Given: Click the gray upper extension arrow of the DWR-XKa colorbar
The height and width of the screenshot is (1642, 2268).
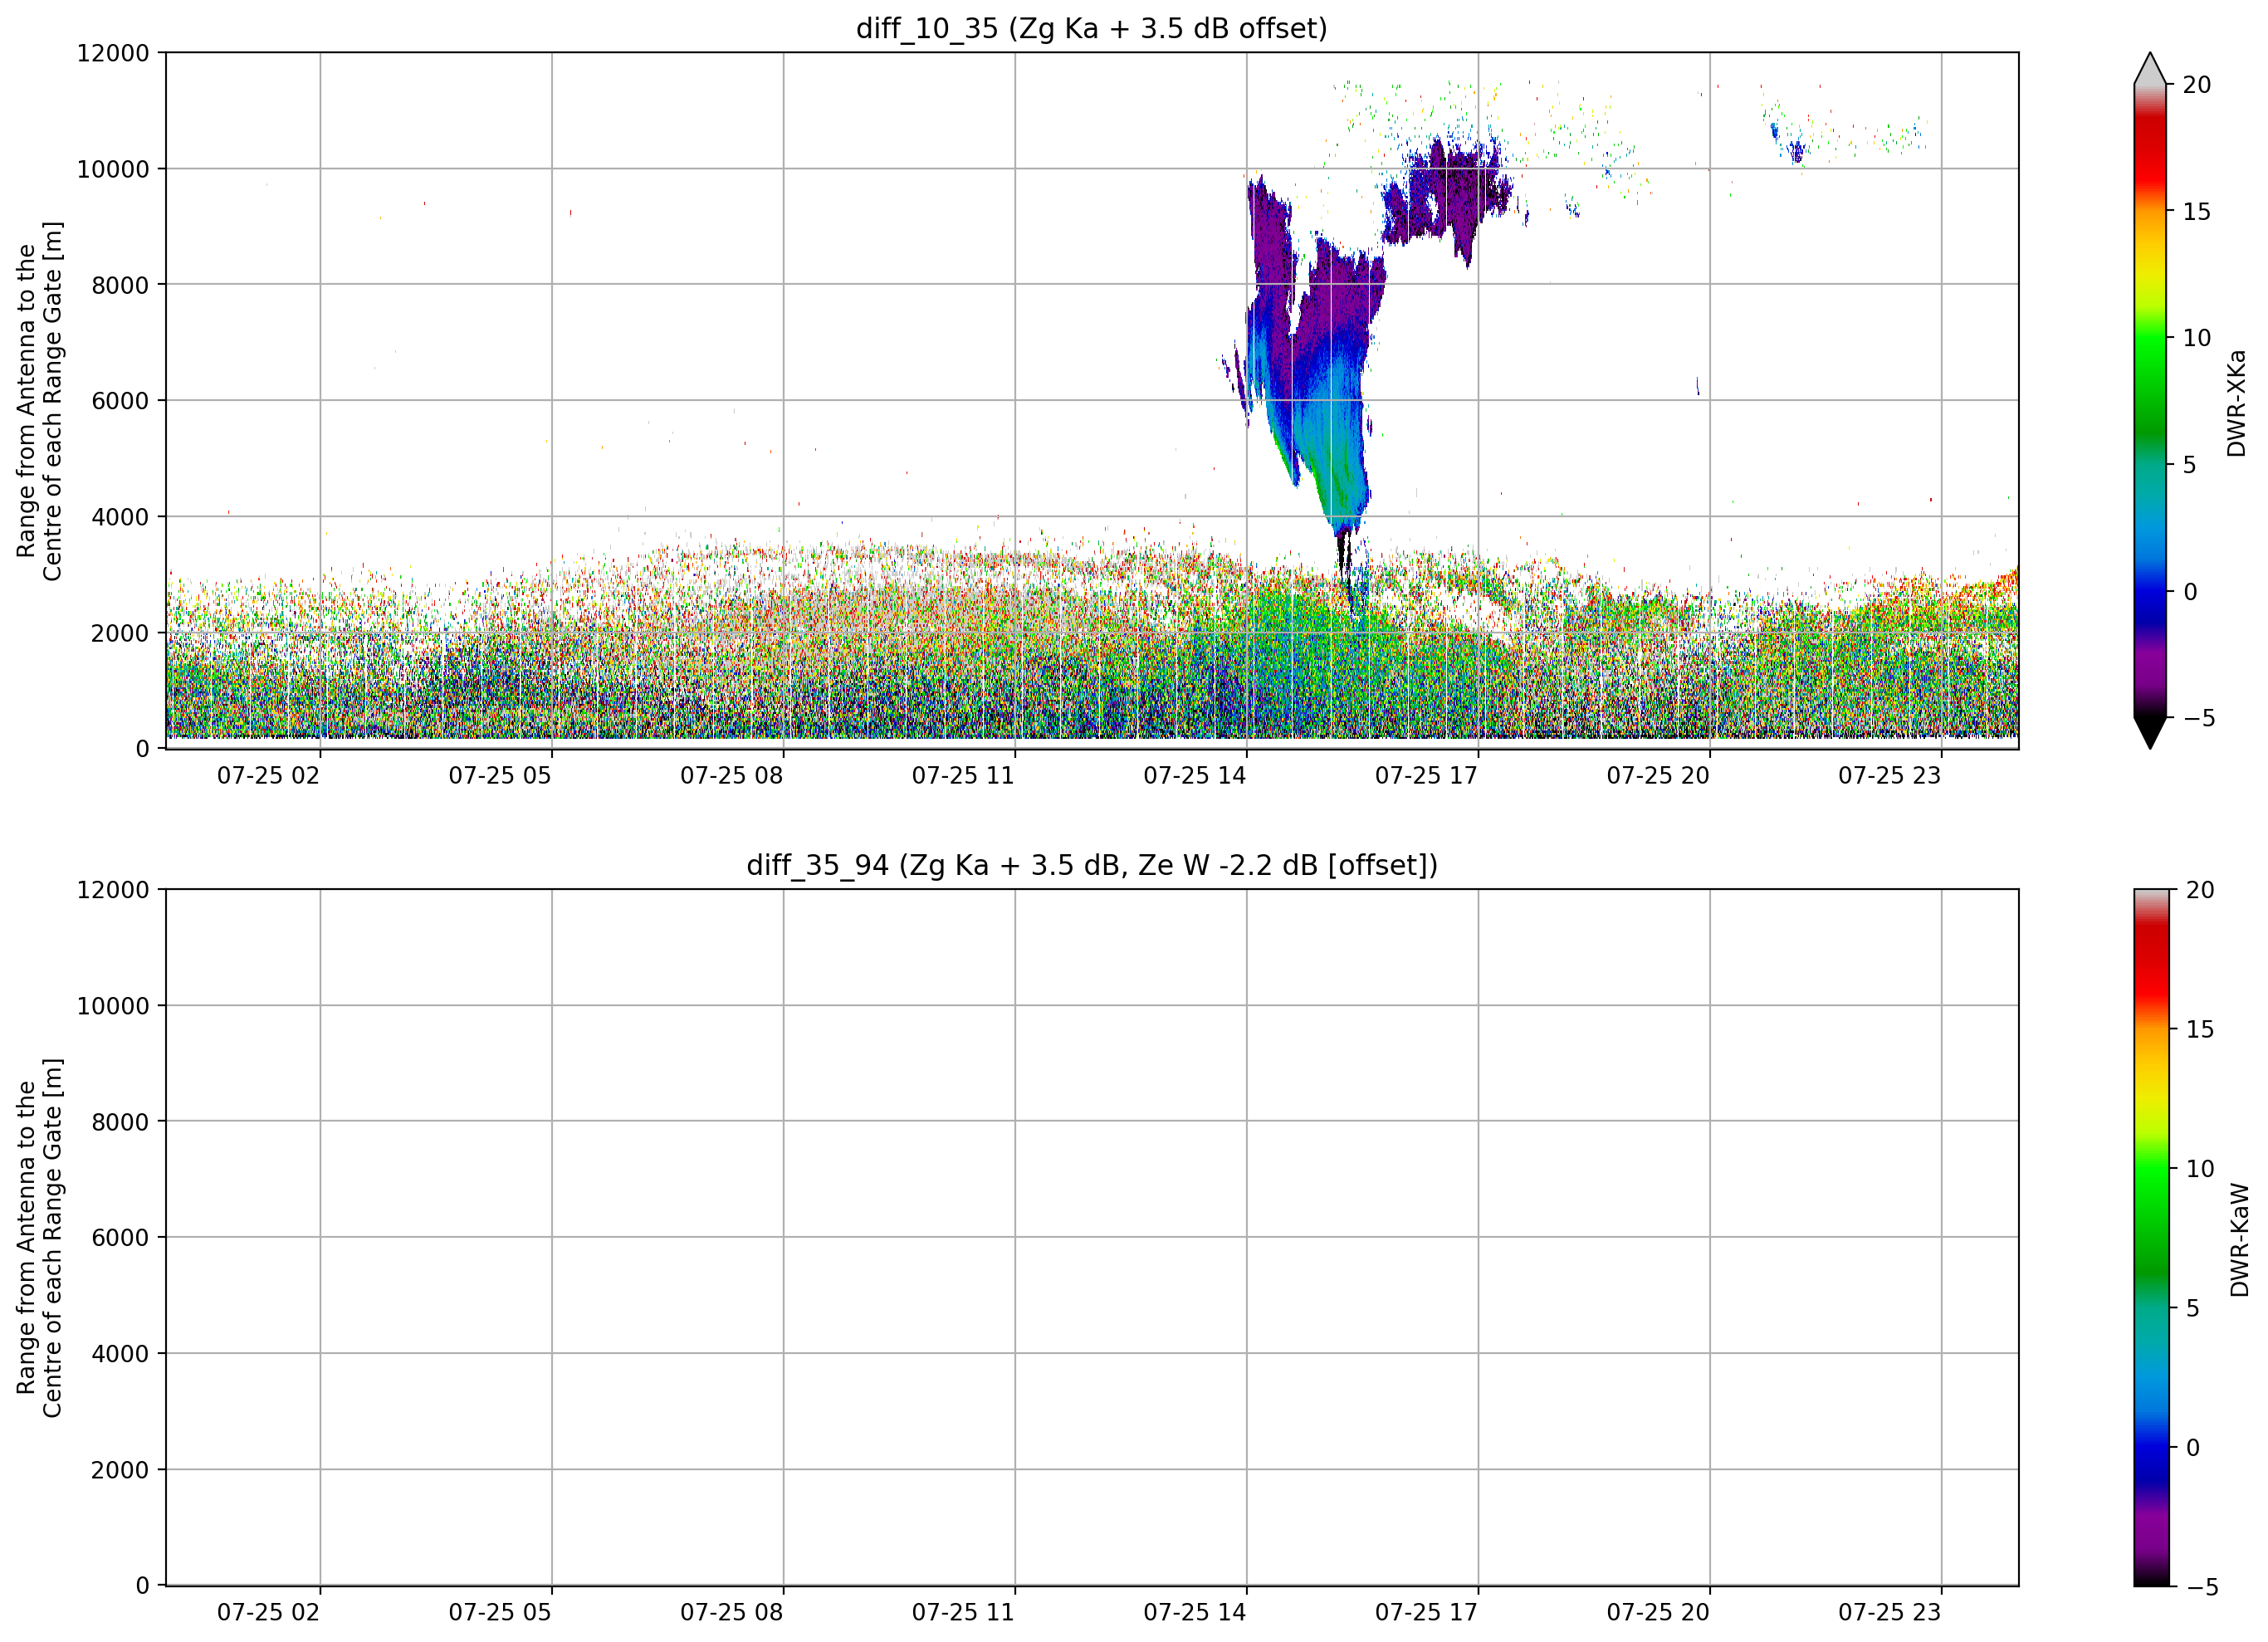Looking at the screenshot, I should coord(2150,68).
